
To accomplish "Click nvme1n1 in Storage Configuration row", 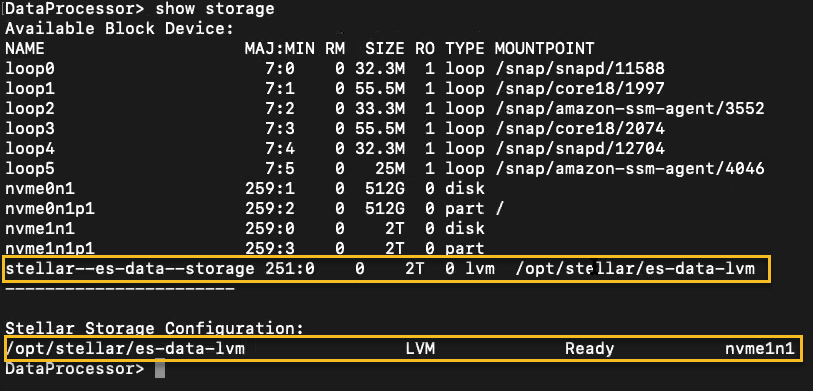I will coord(760,348).
